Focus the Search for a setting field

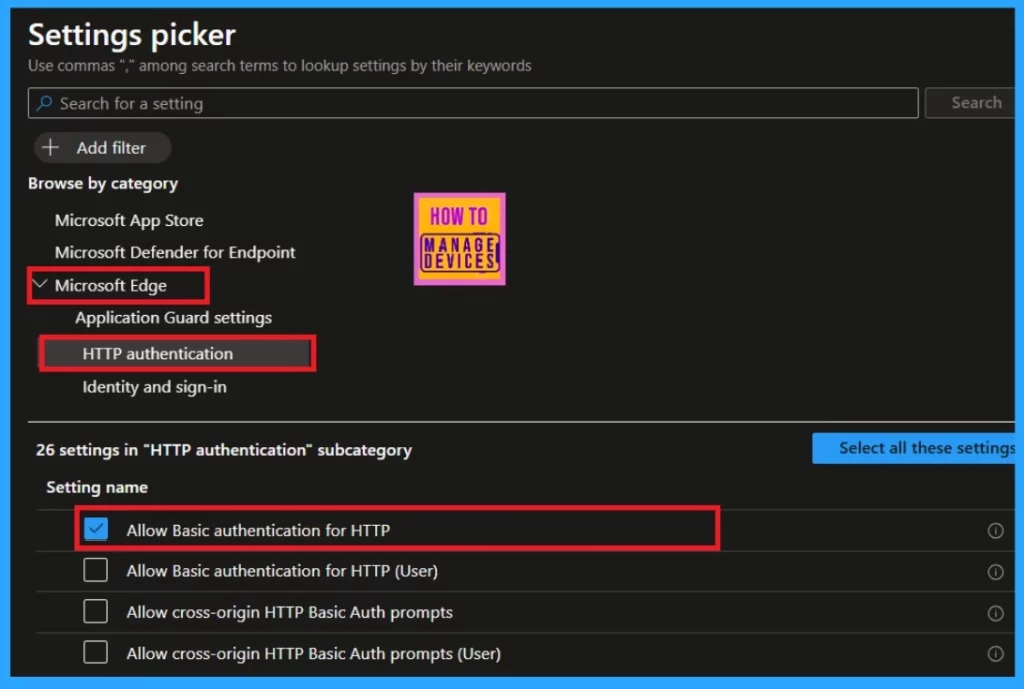click(x=473, y=103)
